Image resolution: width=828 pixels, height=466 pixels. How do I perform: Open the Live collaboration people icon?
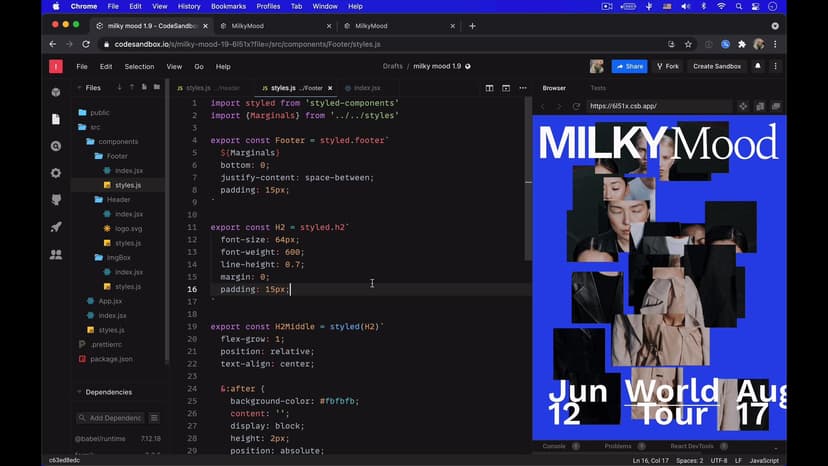(56, 255)
